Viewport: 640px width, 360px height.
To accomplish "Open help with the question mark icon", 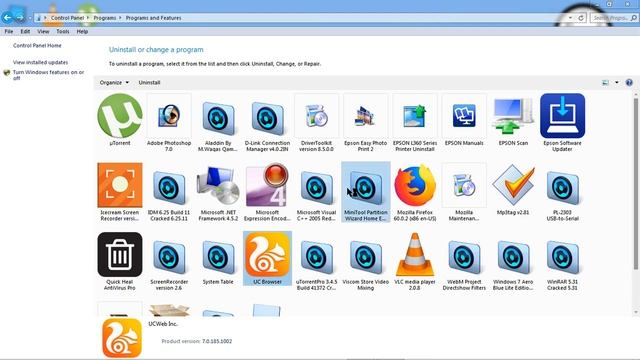I will (629, 82).
